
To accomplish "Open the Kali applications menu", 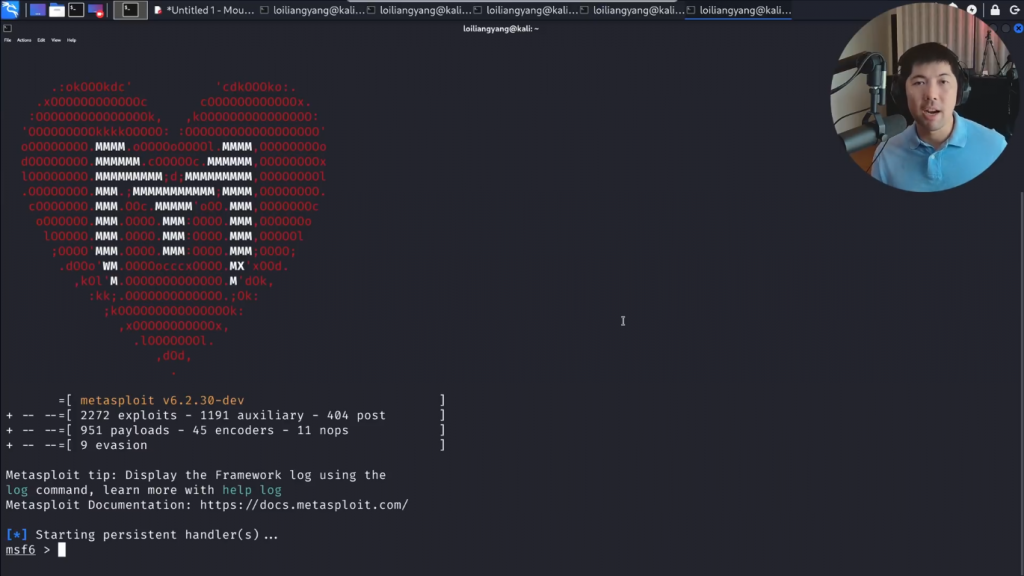I will tap(10, 10).
